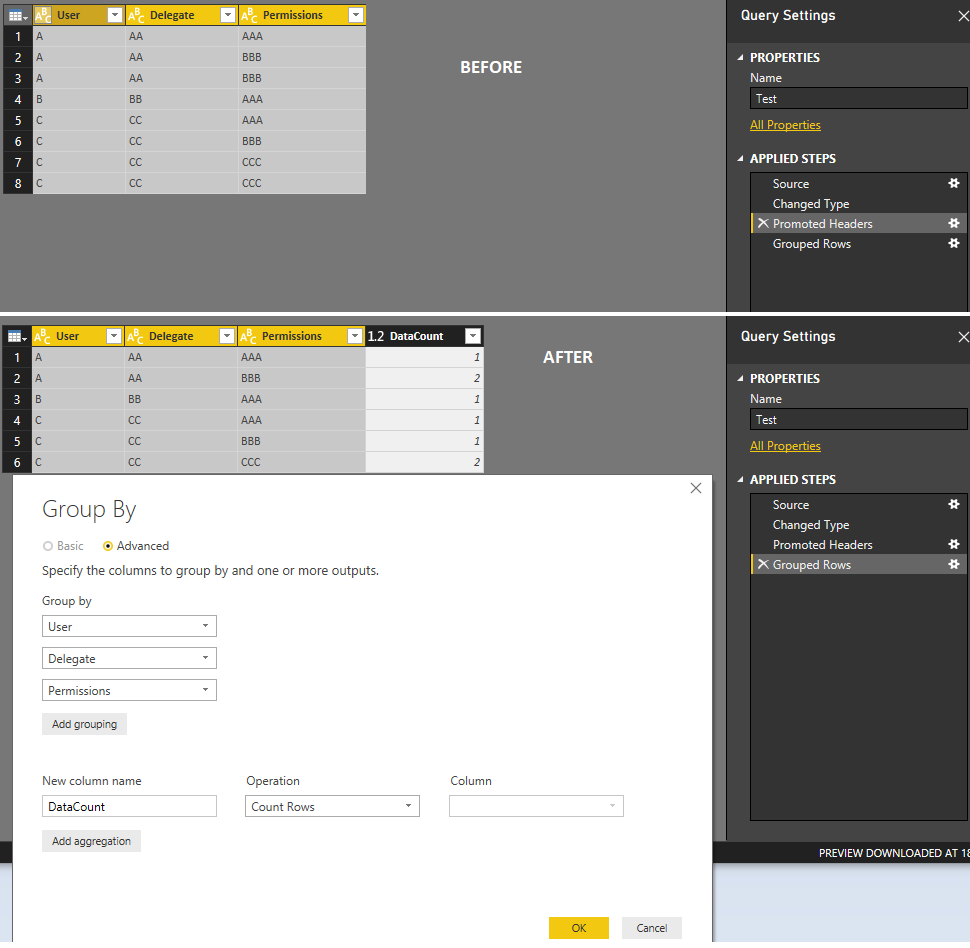Screen dimensions: 970x948
Task: Open Grouped Rows gear in bottom Query Settings
Action: [954, 564]
